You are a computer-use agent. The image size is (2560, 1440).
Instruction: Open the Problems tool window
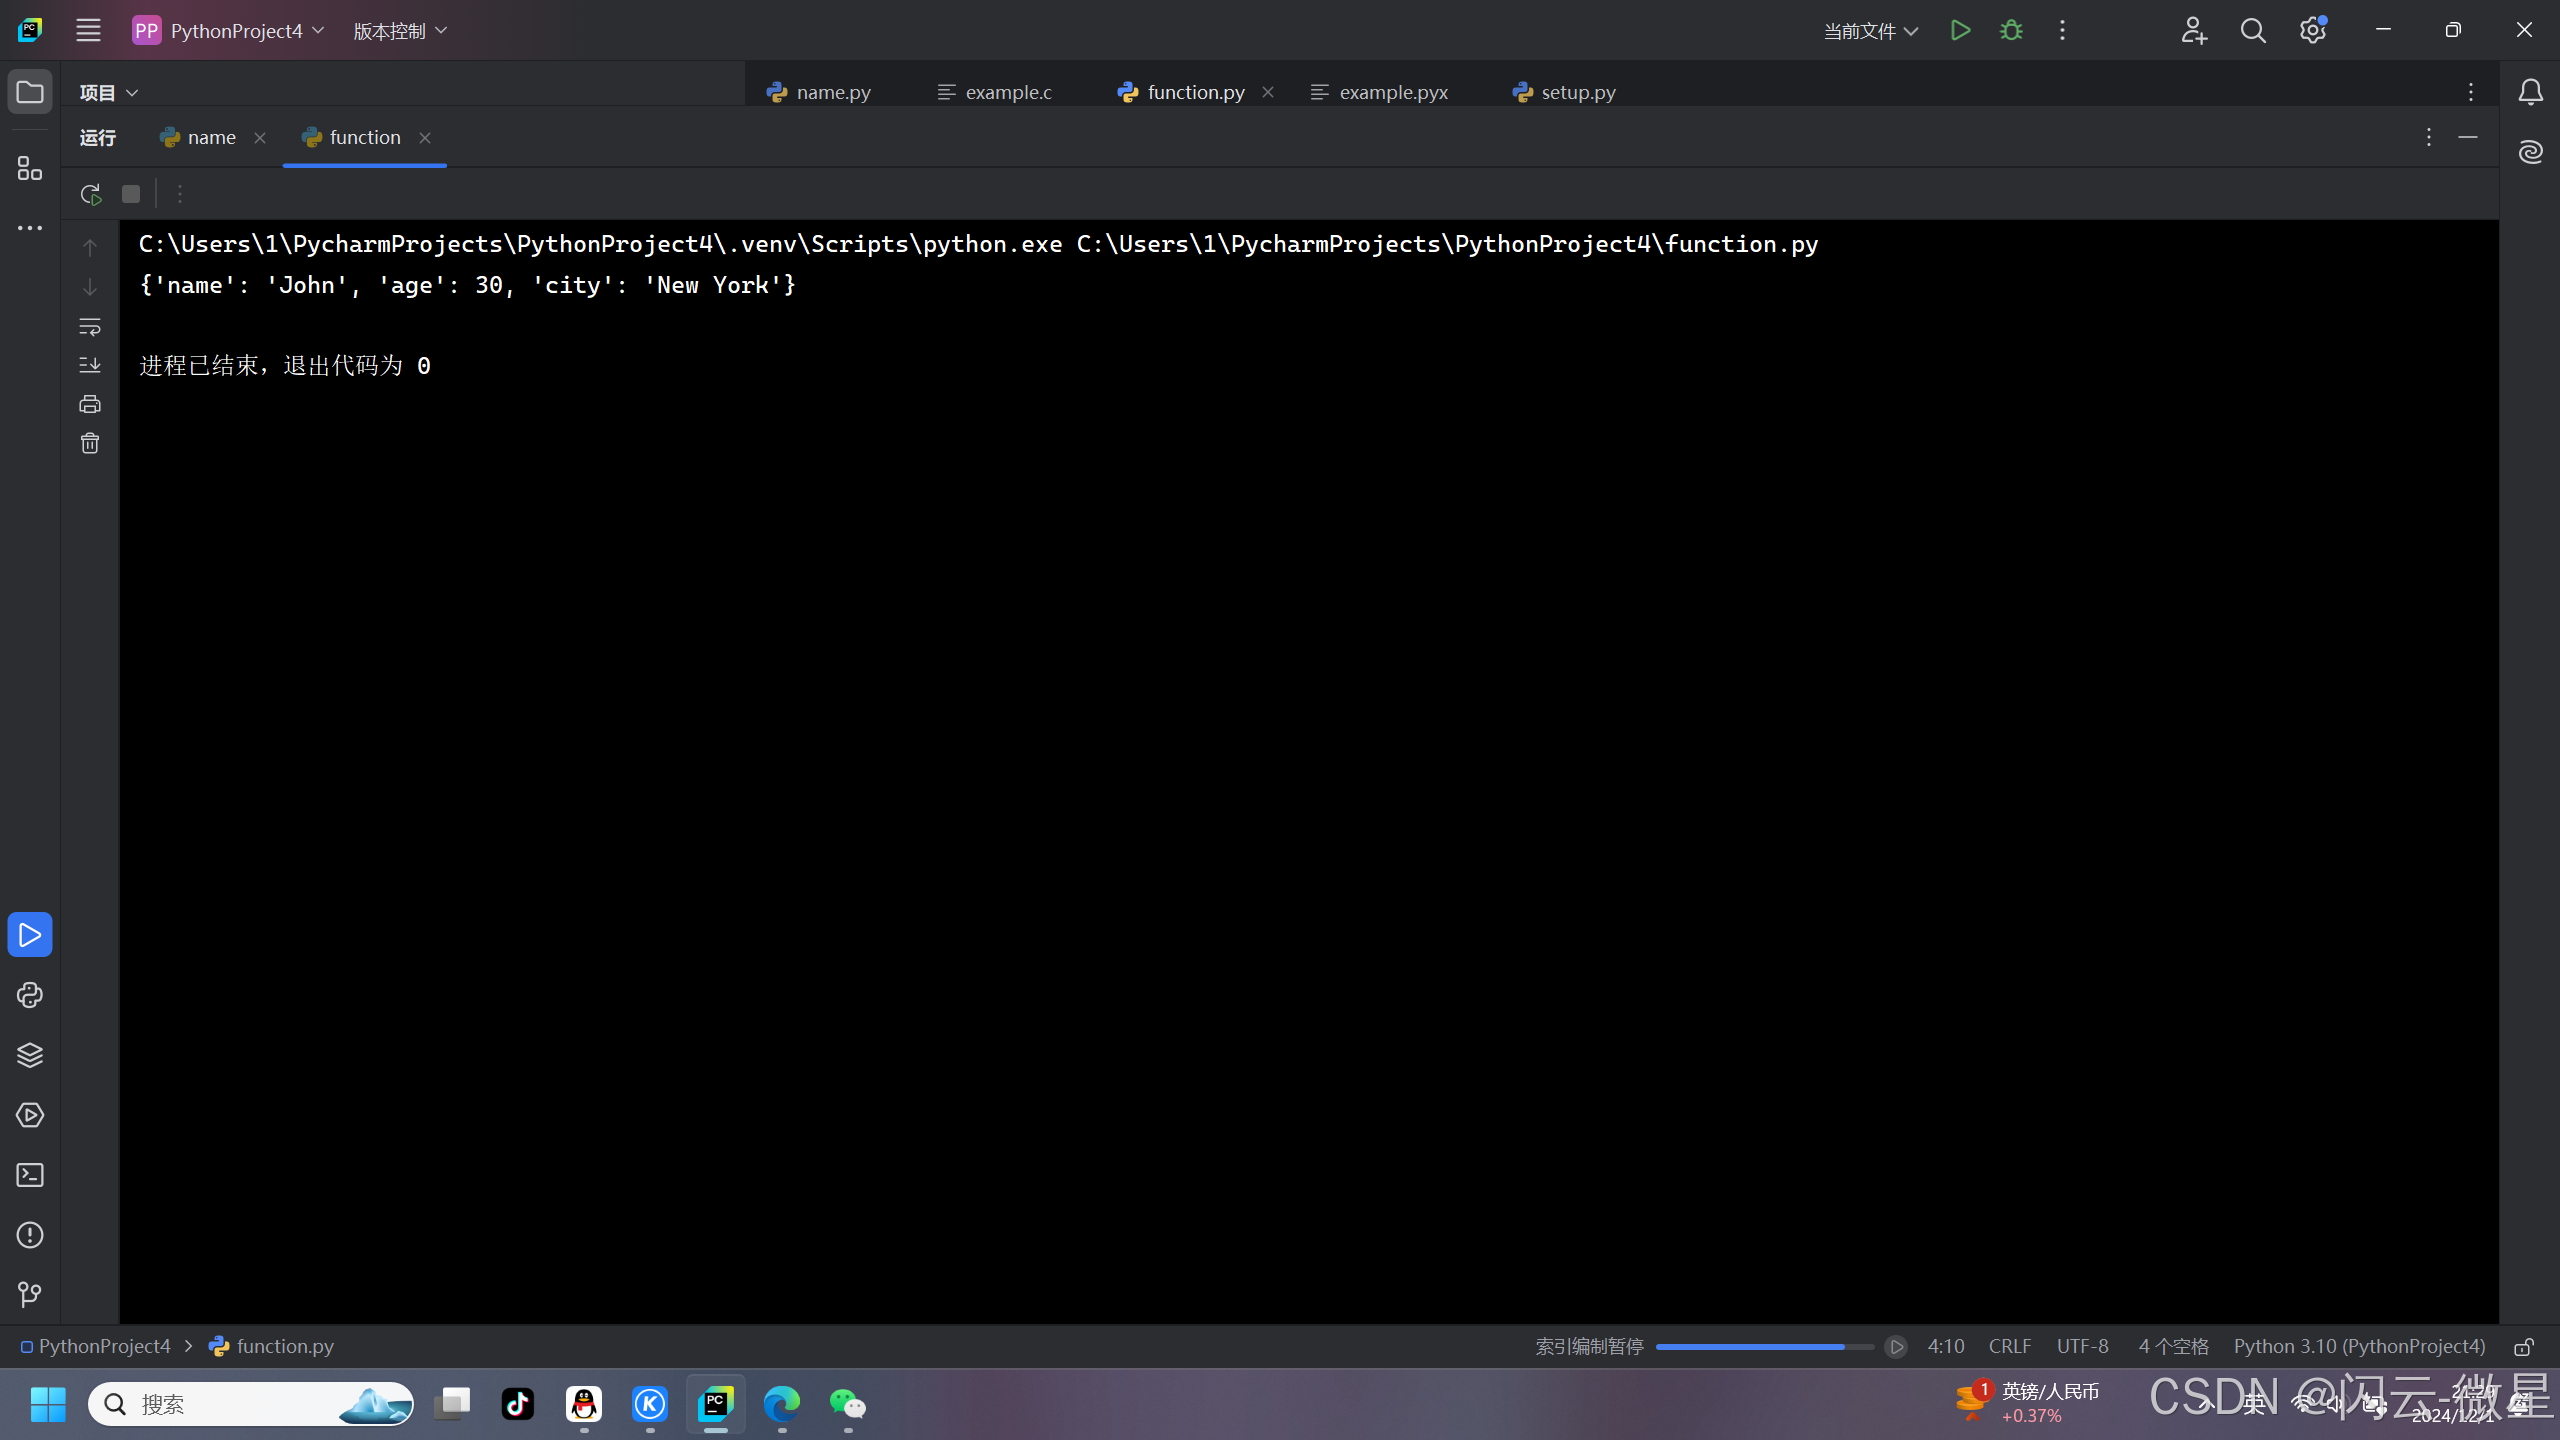(30, 1235)
